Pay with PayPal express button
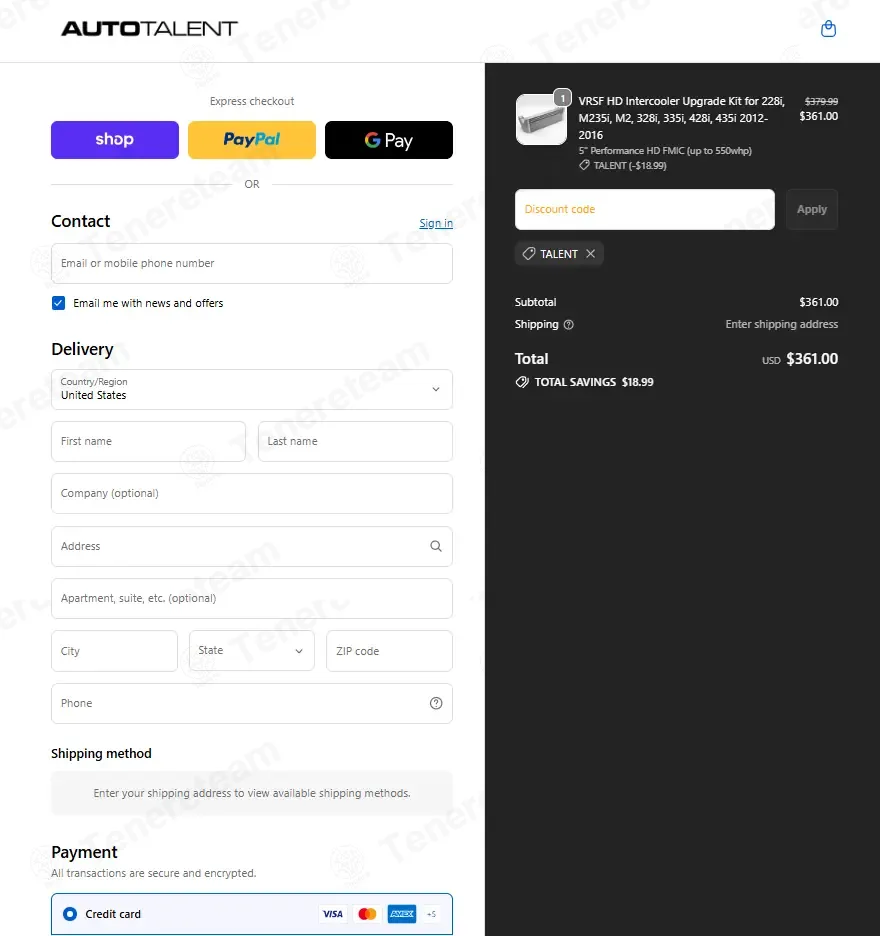 point(251,140)
